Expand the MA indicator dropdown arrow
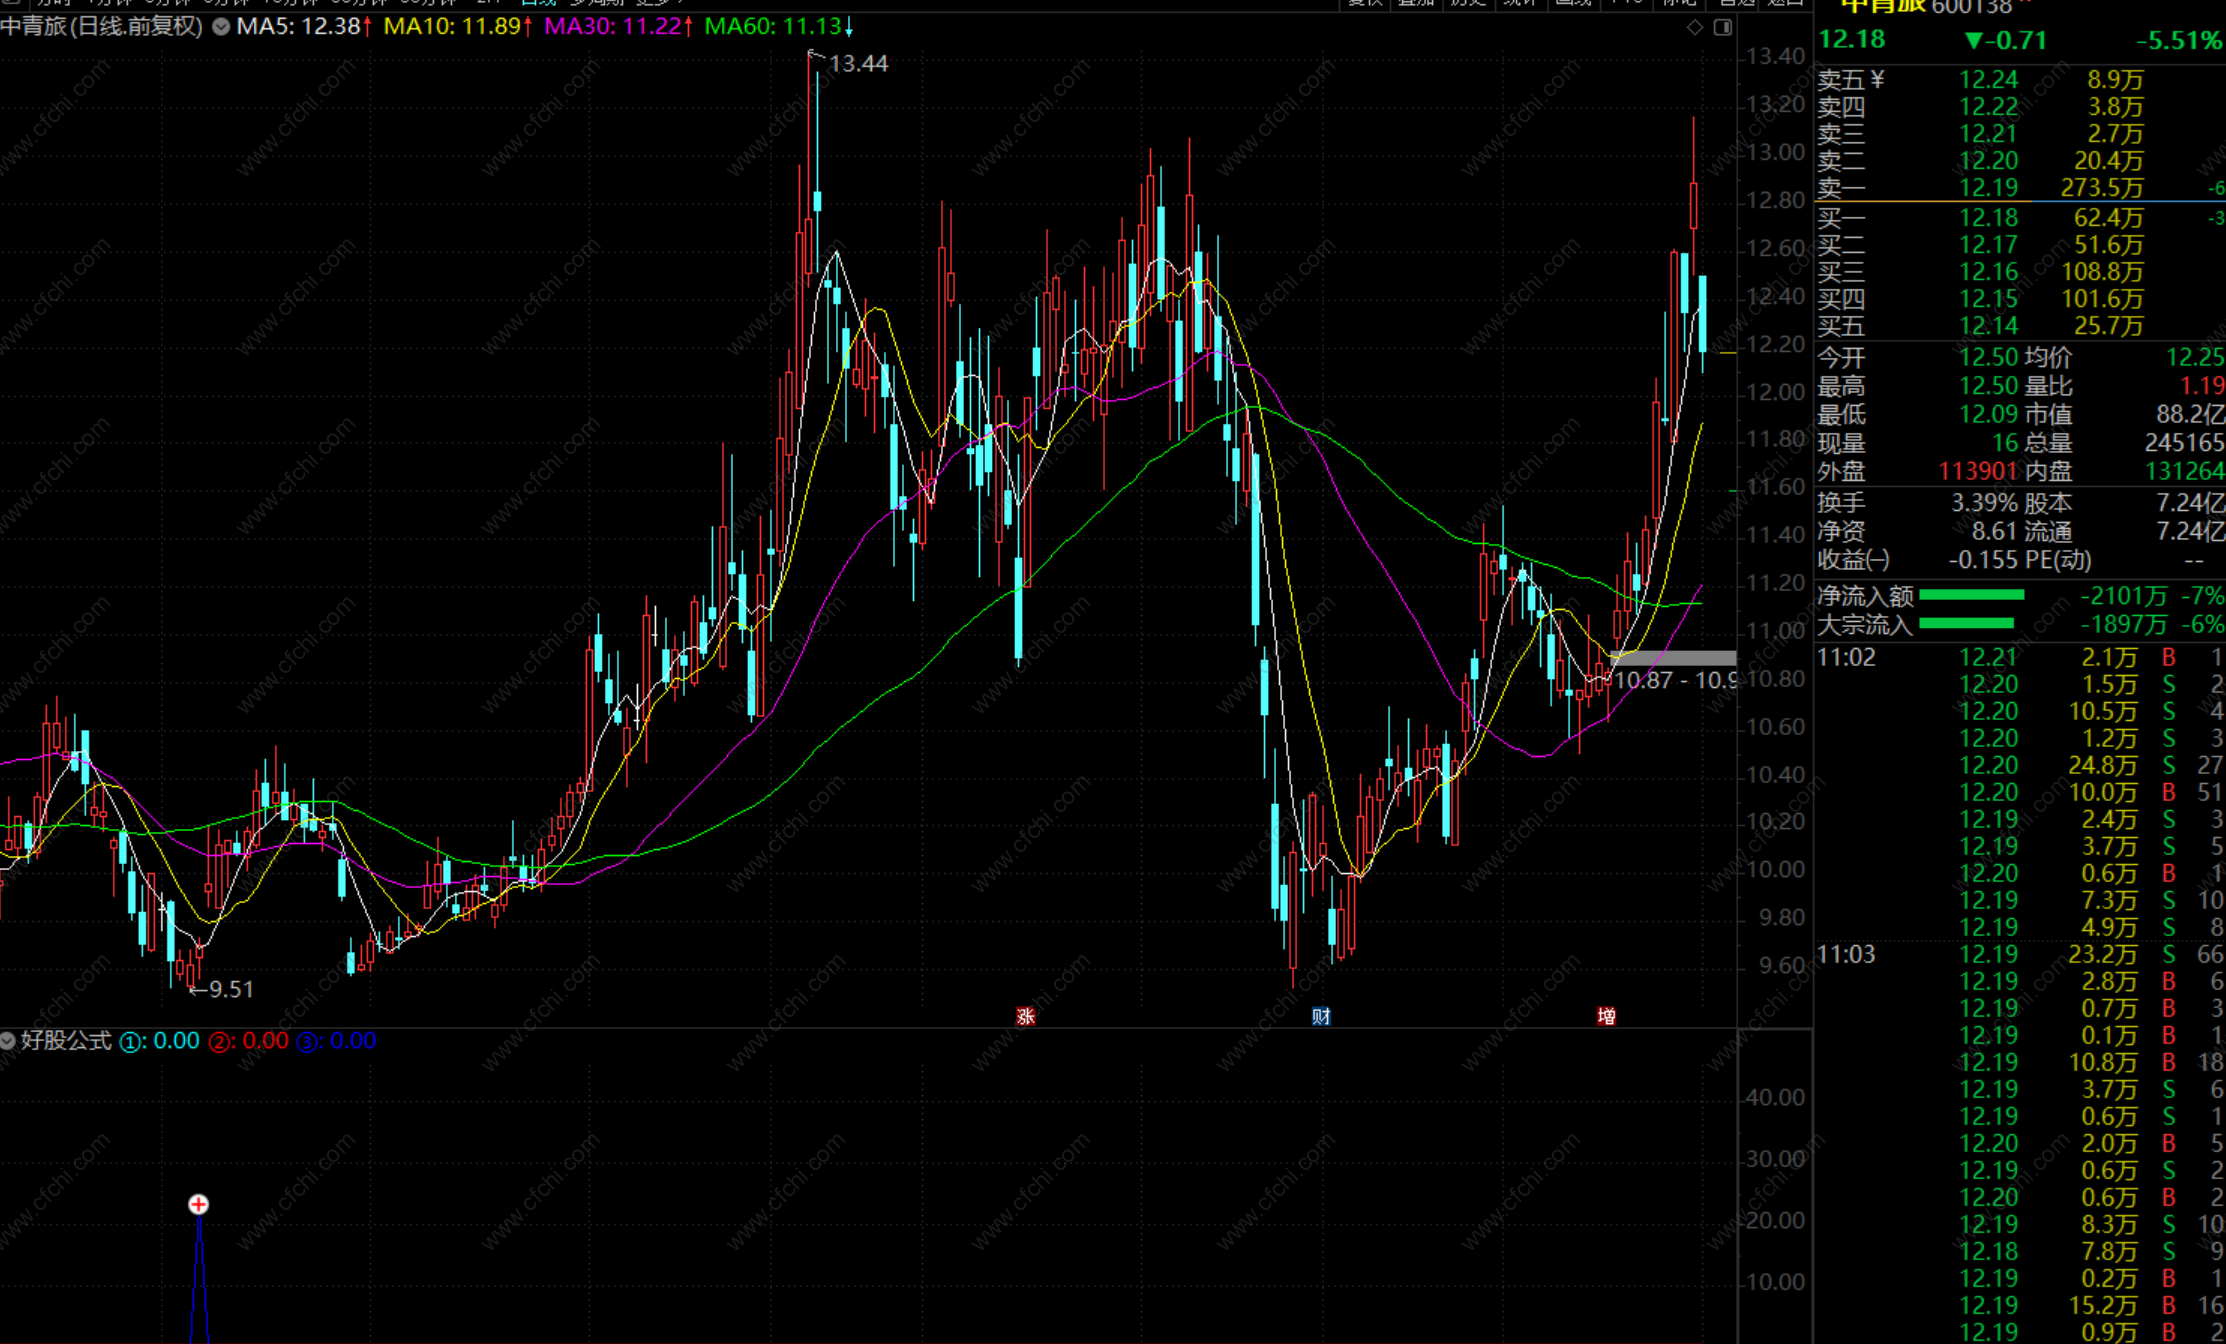The width and height of the screenshot is (2226, 1344). click(221, 27)
